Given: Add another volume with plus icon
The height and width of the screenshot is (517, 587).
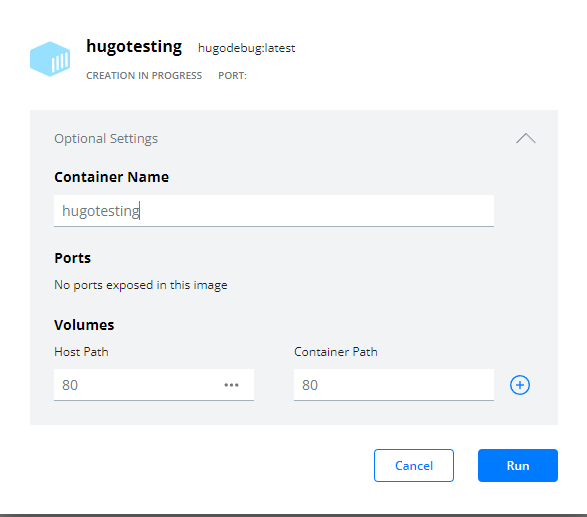Looking at the screenshot, I should (x=520, y=385).
